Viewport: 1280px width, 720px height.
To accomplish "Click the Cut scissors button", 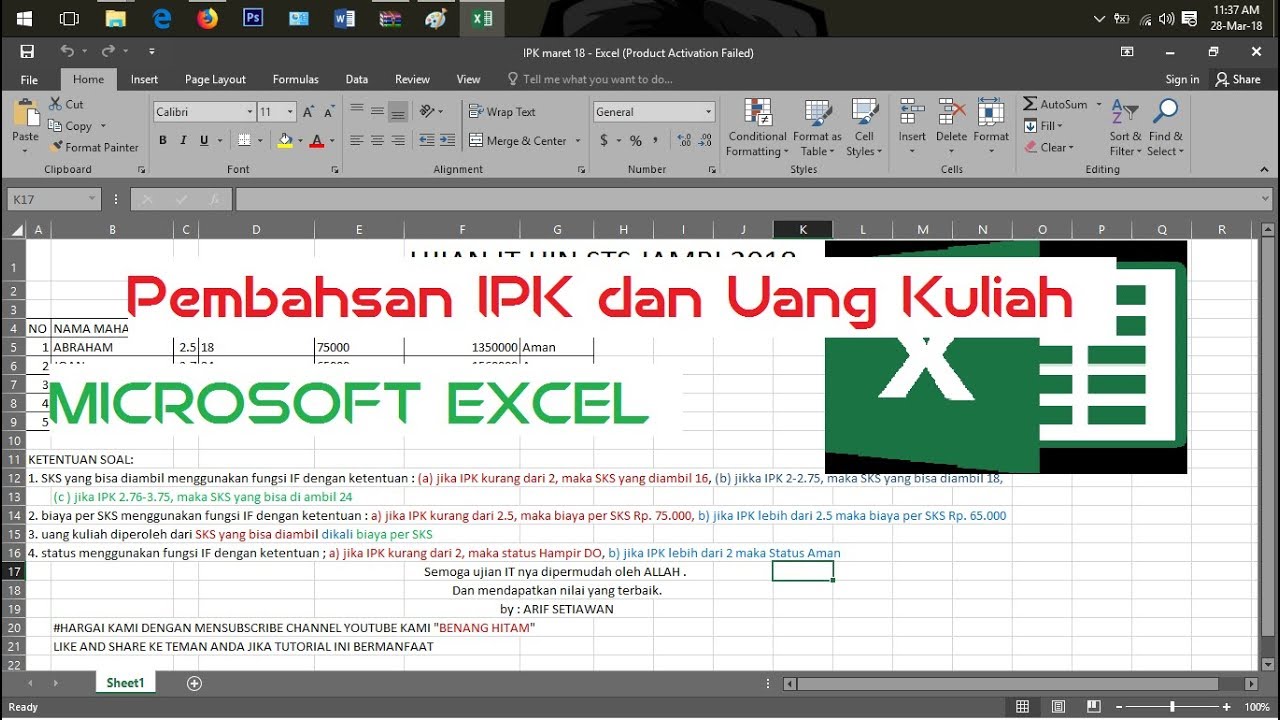I will coord(66,104).
